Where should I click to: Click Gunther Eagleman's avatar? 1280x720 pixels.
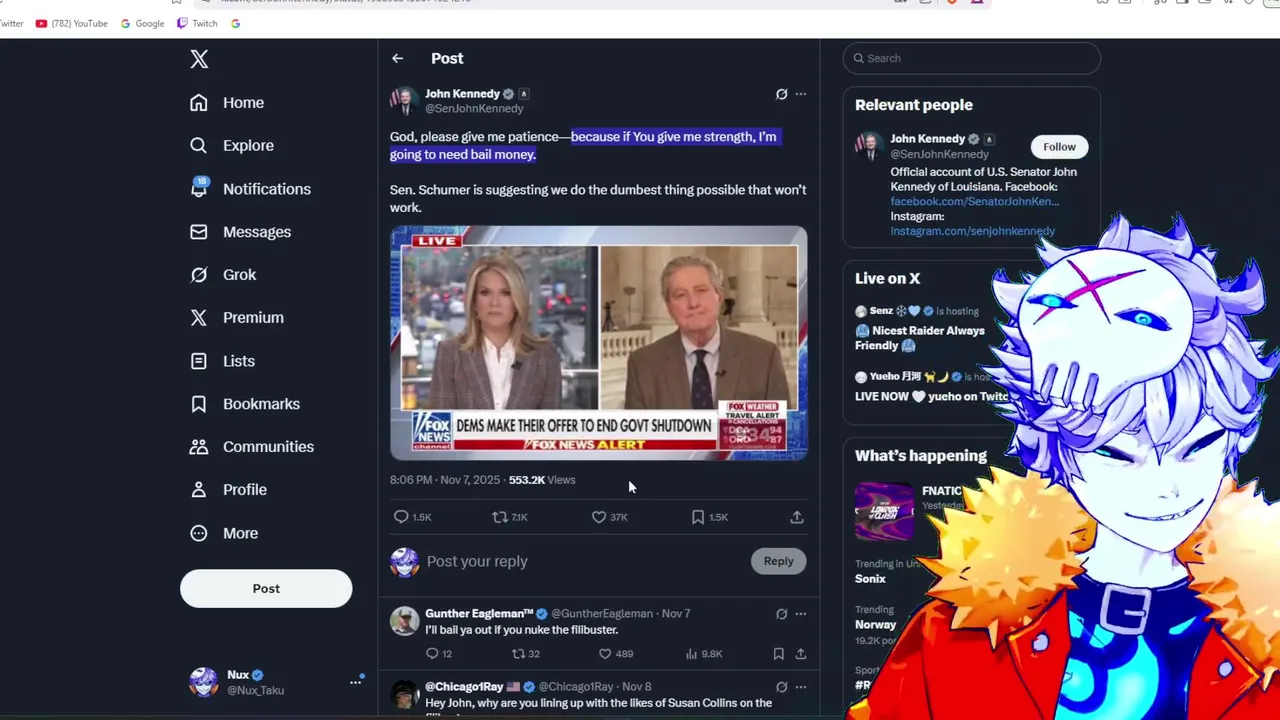[404, 621]
